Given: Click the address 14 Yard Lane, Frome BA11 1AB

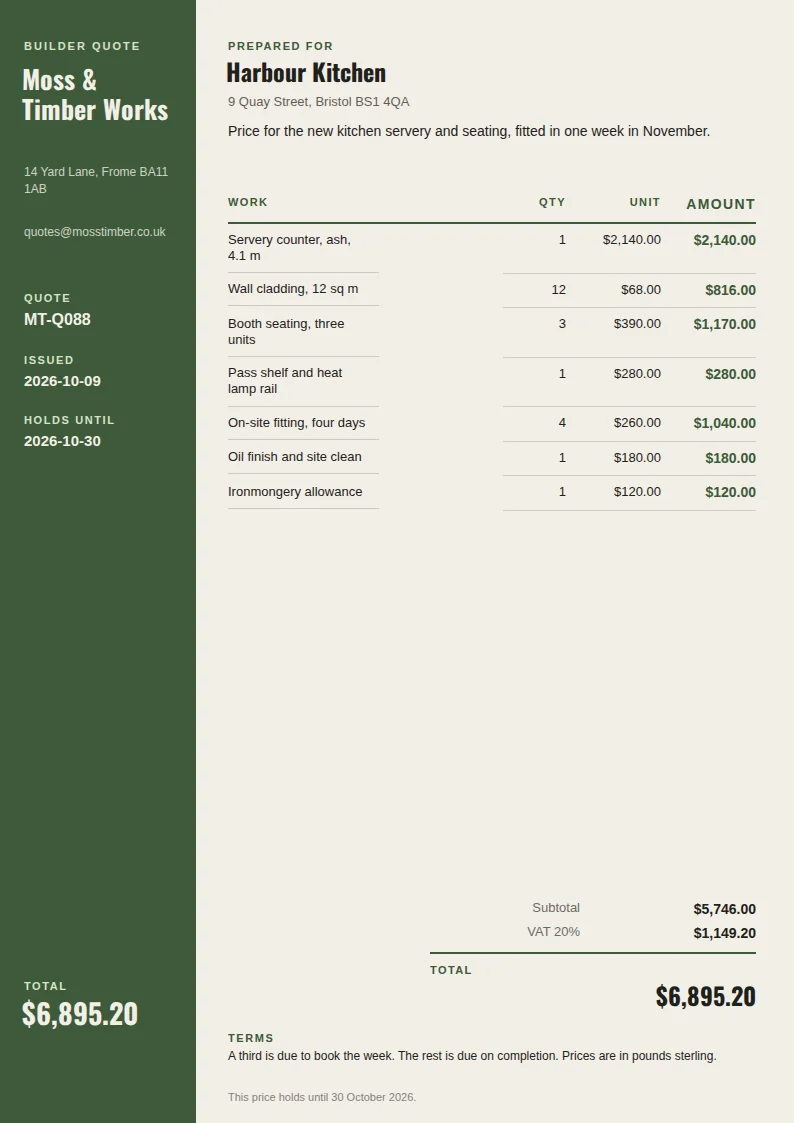Looking at the screenshot, I should point(96,180).
